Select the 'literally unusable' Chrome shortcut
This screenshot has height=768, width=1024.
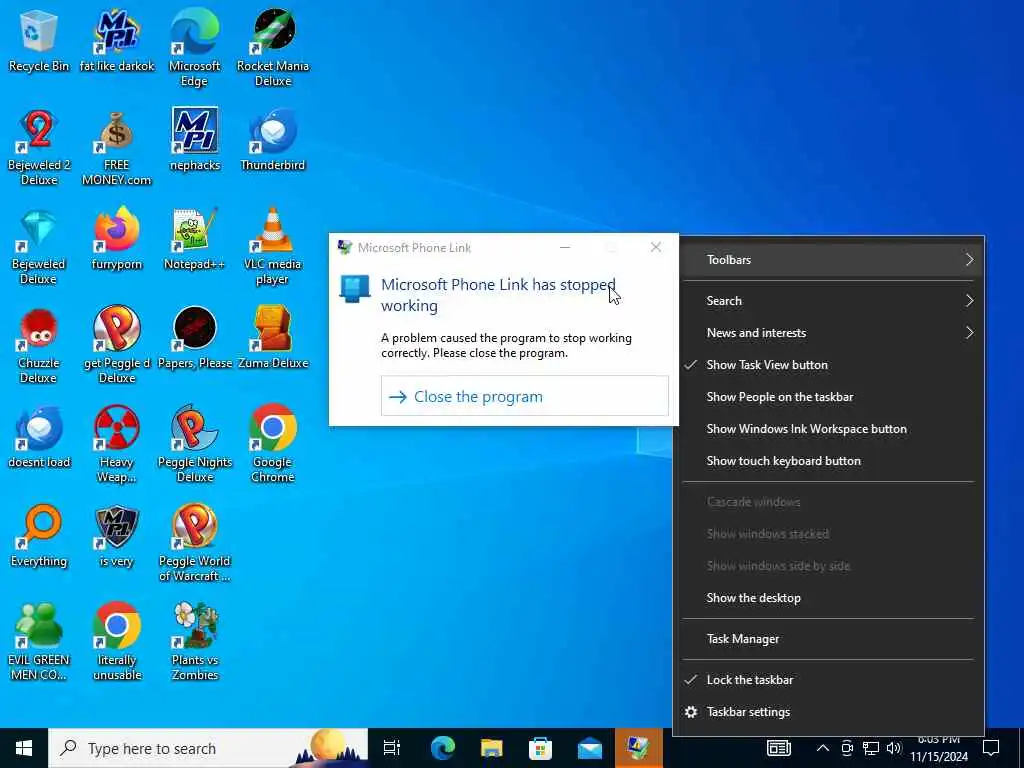click(x=117, y=641)
